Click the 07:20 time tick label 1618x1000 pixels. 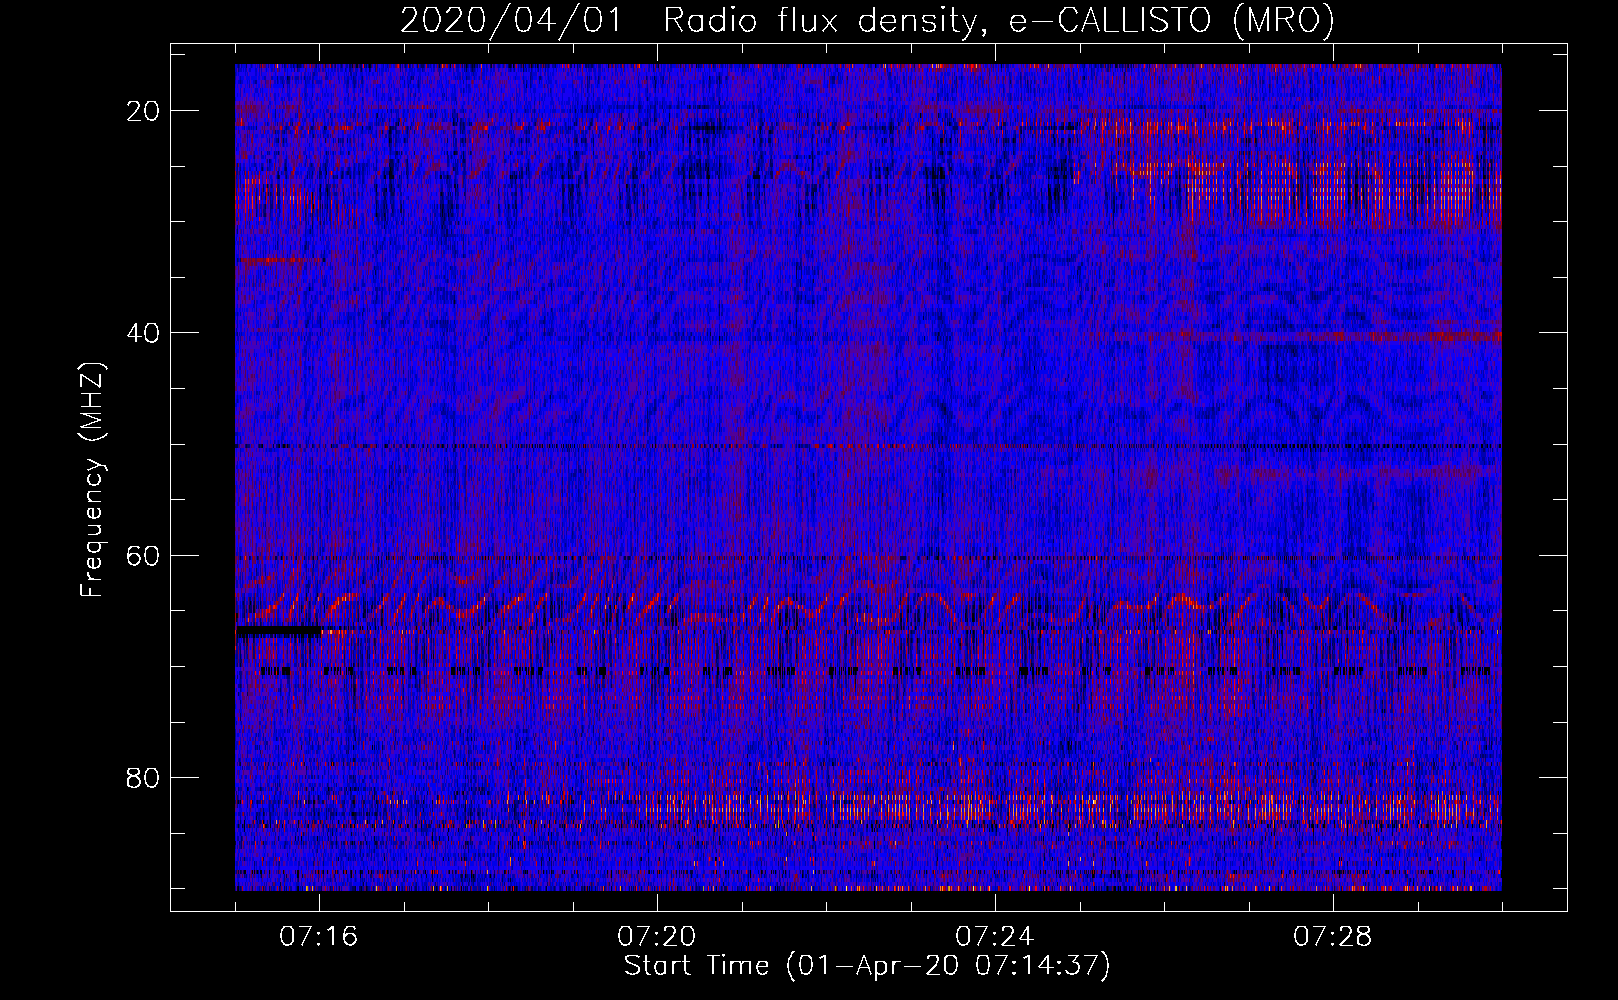(657, 937)
